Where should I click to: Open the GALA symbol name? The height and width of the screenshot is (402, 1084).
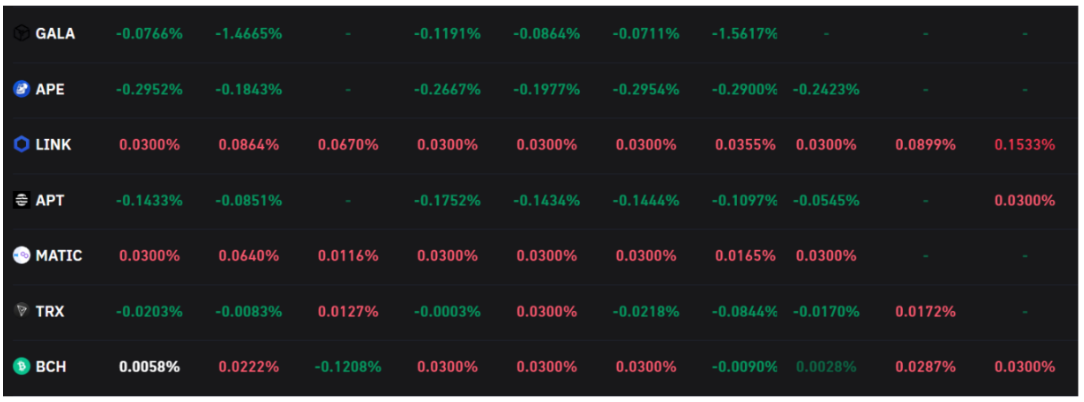(x=55, y=34)
